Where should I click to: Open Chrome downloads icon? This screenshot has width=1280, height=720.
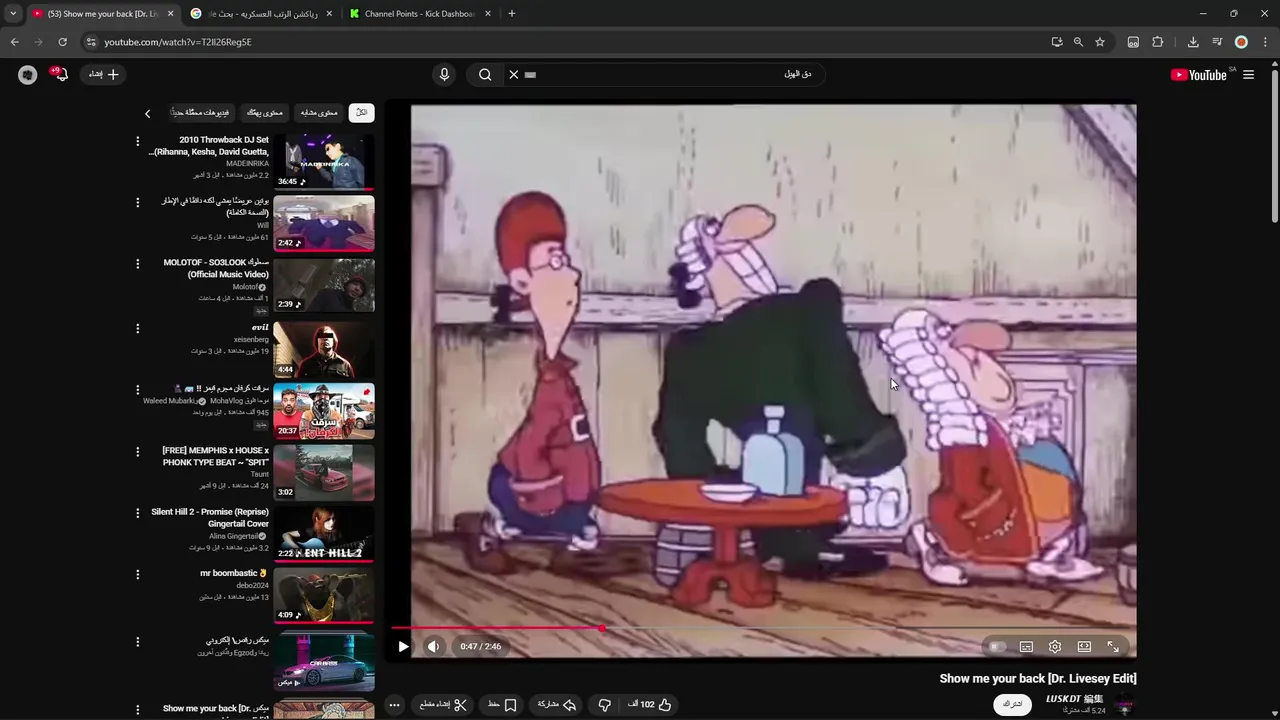1193,42
